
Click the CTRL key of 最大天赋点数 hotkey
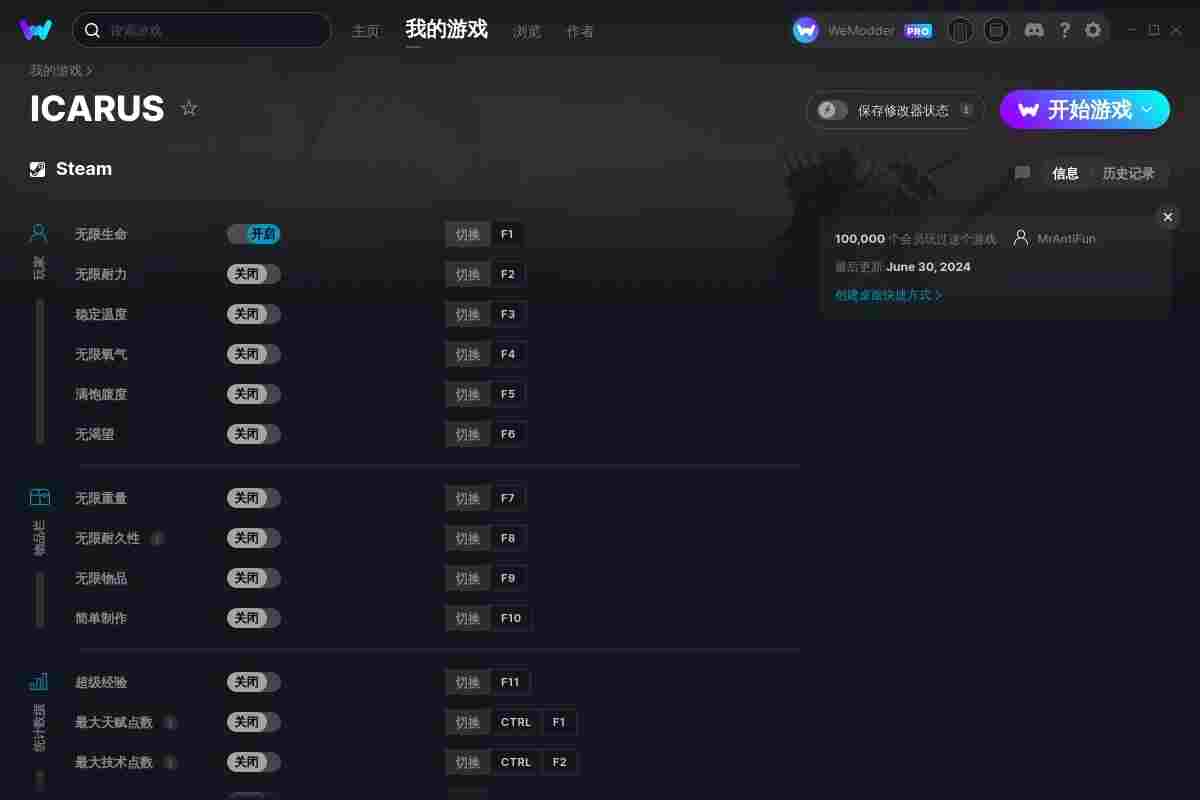[516, 722]
